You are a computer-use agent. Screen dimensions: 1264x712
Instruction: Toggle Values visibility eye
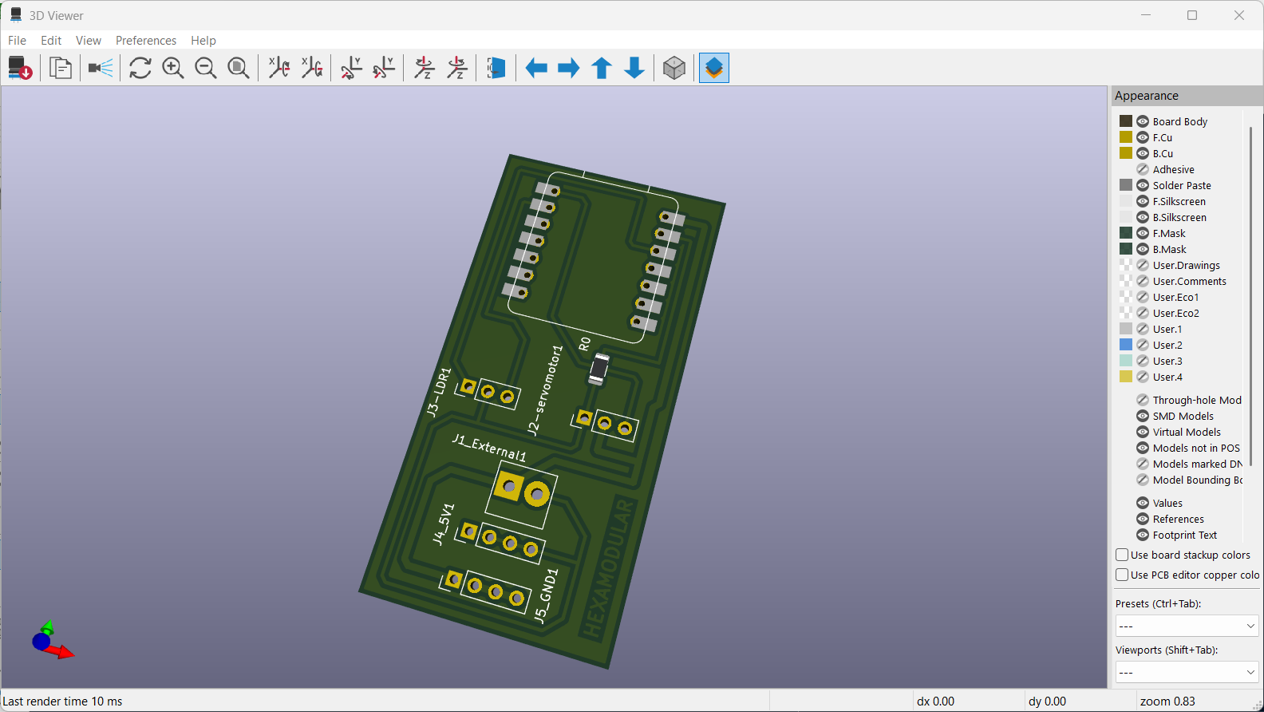pos(1143,503)
